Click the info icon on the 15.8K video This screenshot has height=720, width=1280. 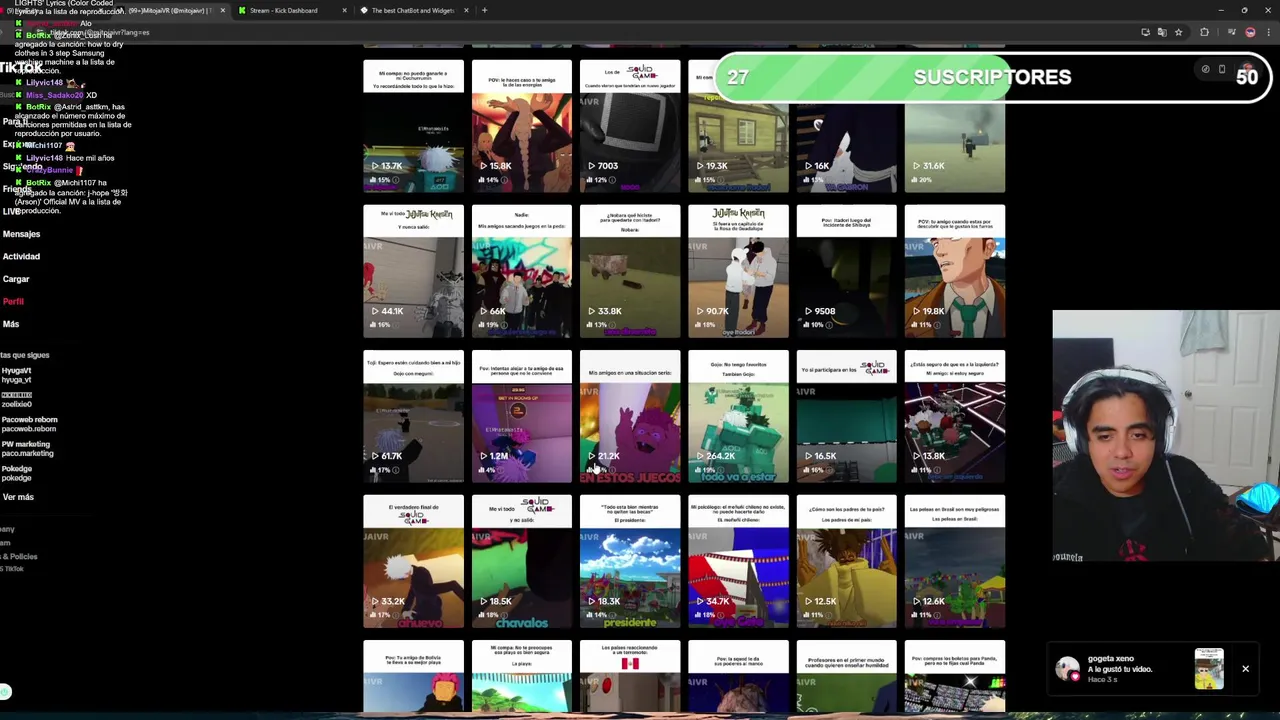(x=503, y=180)
